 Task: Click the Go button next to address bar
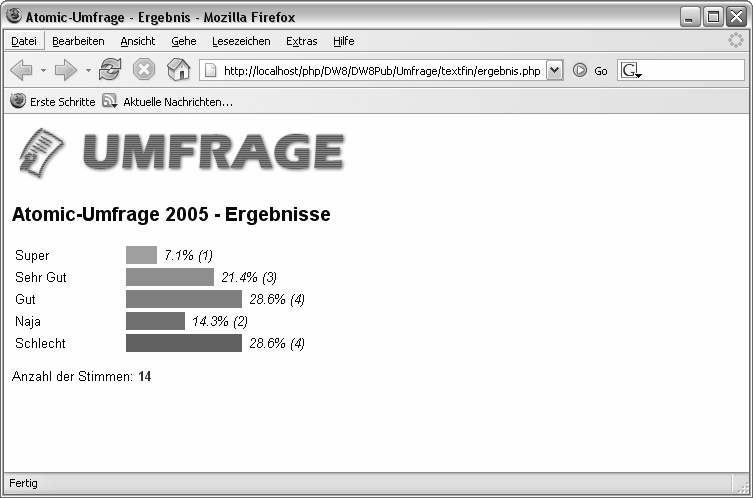(x=590, y=71)
